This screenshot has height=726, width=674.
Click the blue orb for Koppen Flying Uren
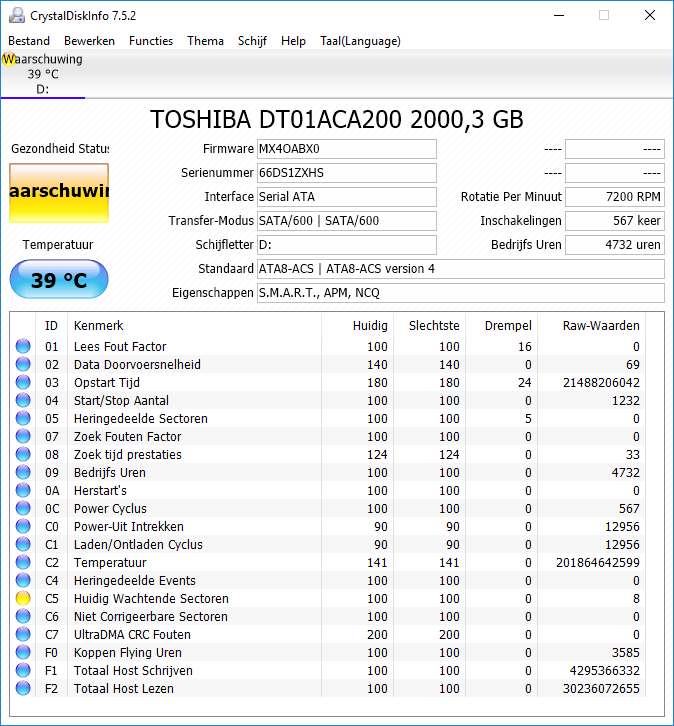(23, 652)
